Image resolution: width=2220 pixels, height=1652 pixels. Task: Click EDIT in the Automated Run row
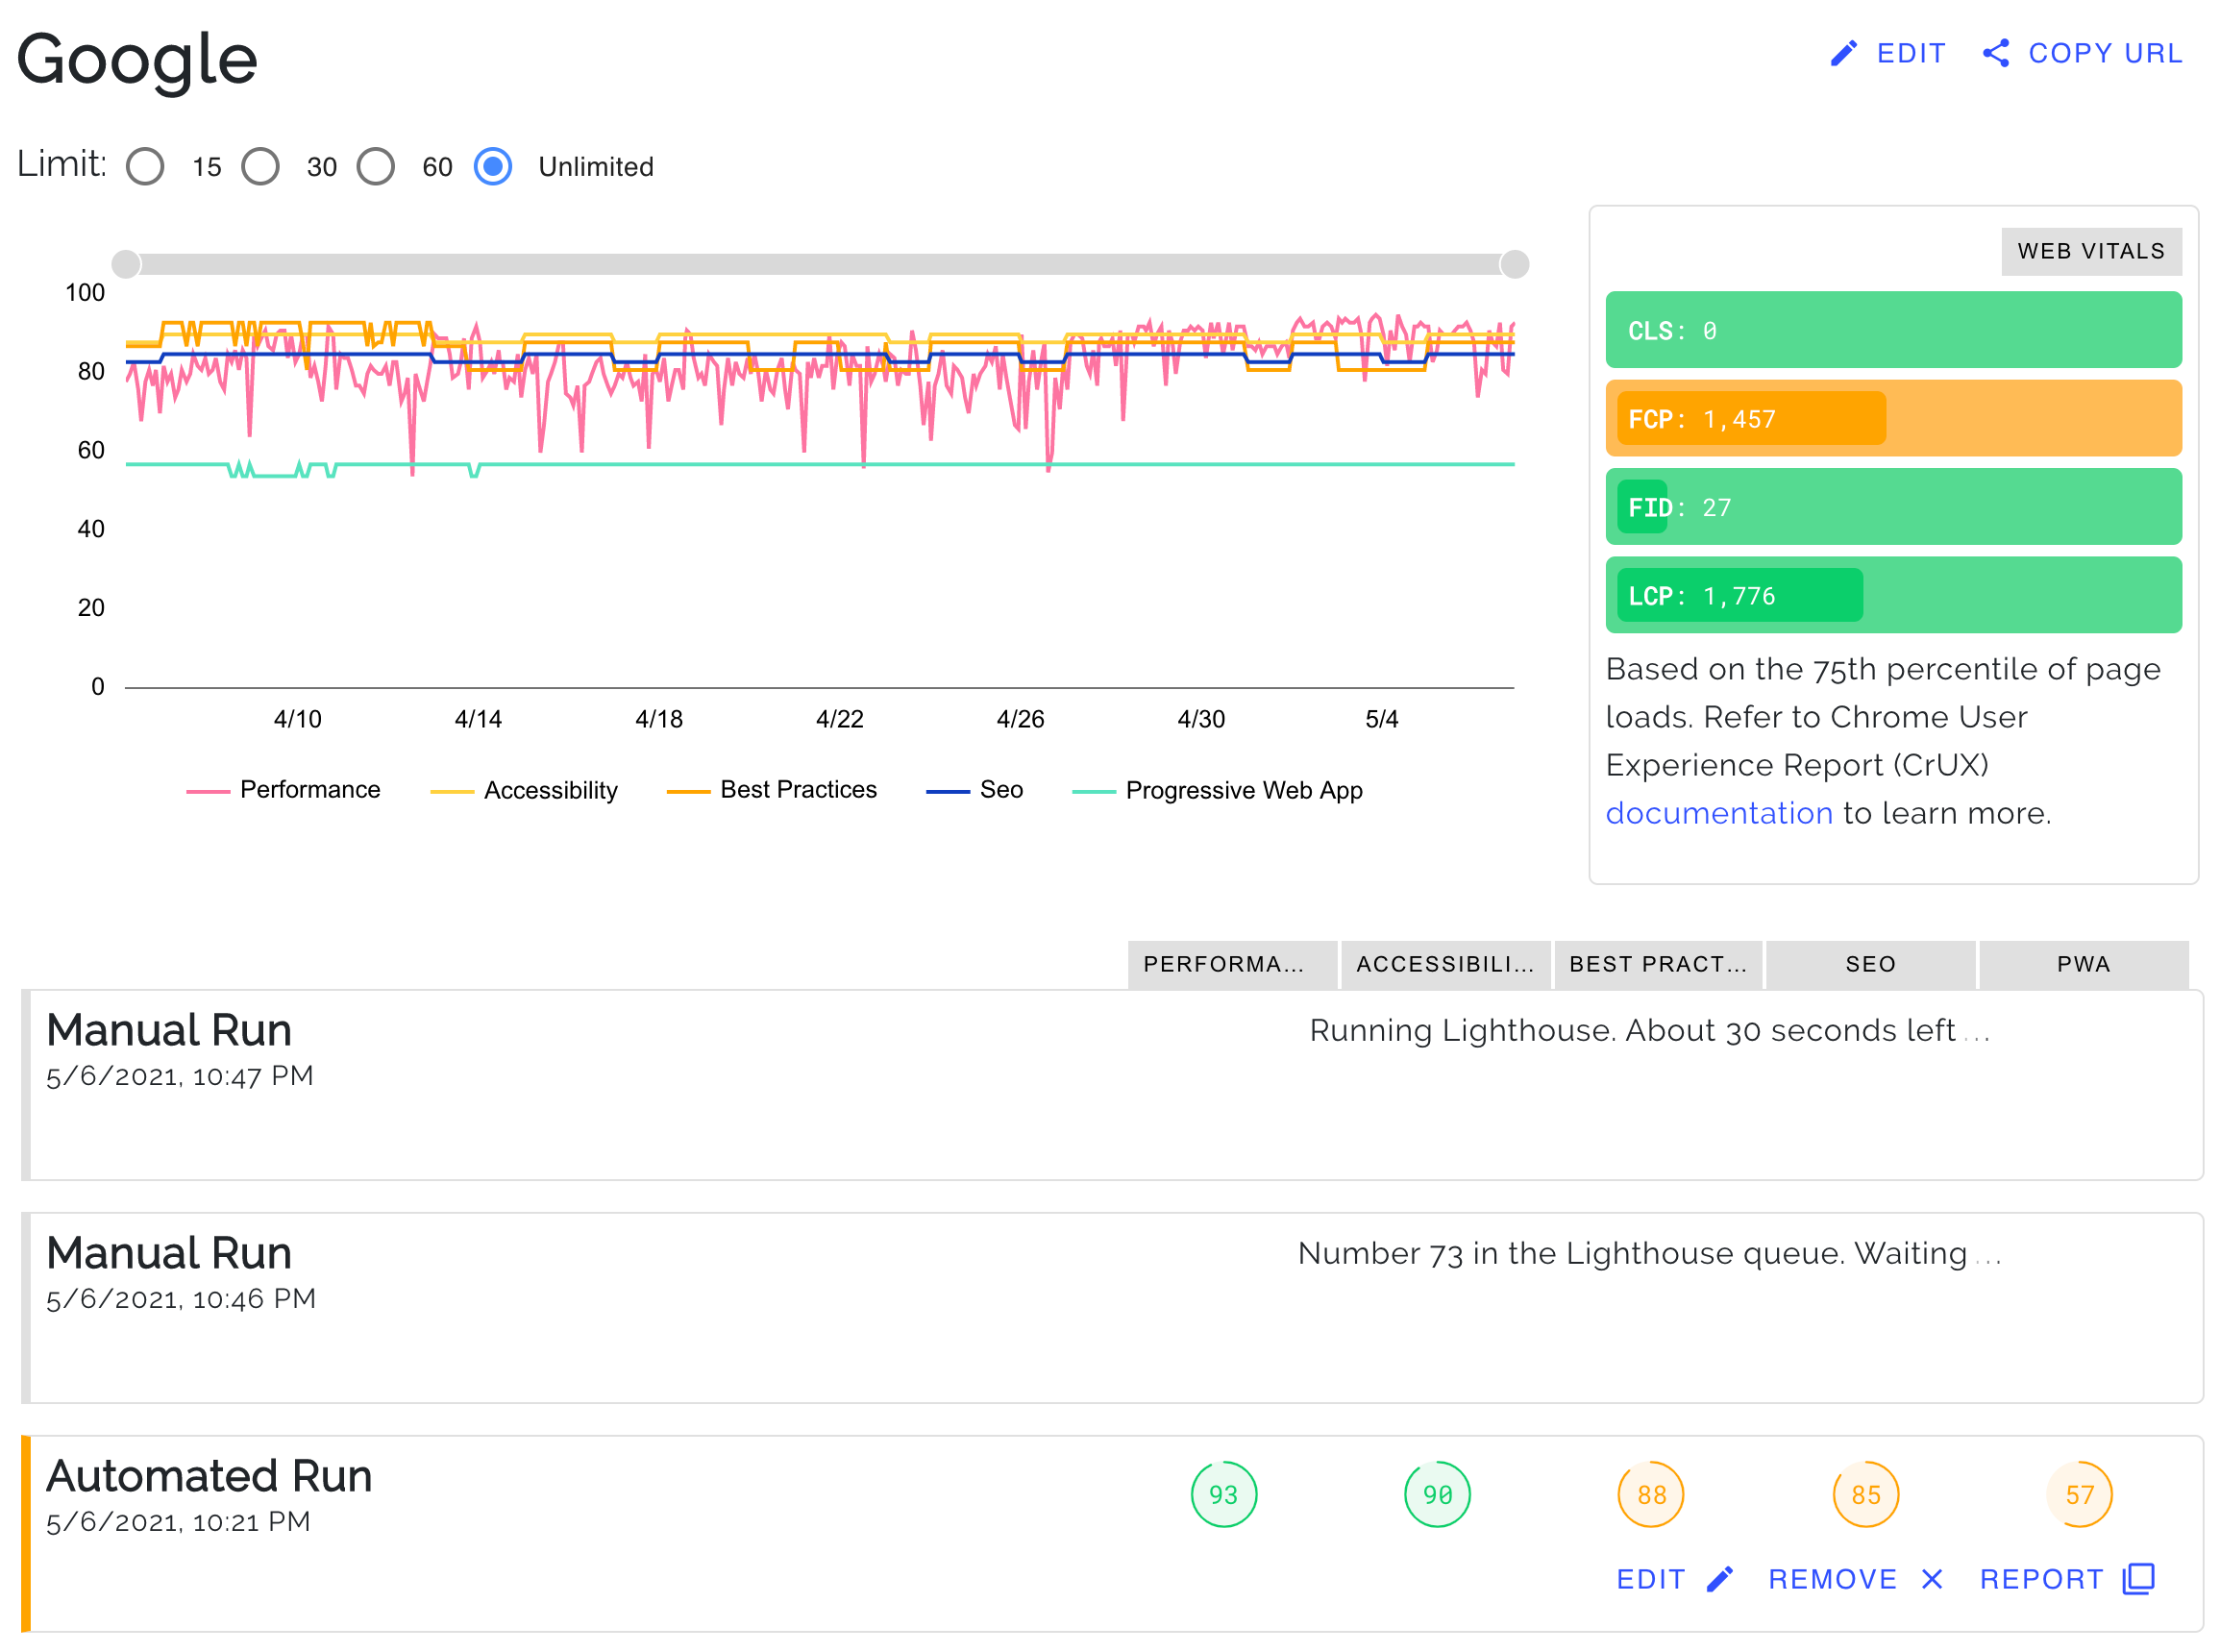point(1675,1579)
